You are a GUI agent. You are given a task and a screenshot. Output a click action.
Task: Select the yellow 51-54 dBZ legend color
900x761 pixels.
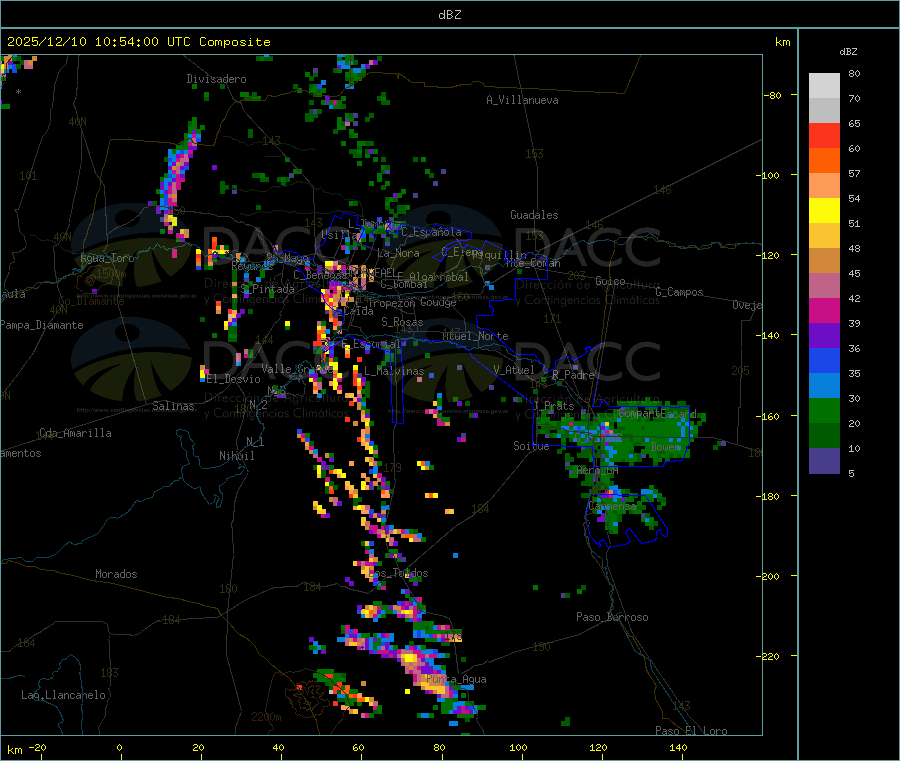[x=824, y=211]
